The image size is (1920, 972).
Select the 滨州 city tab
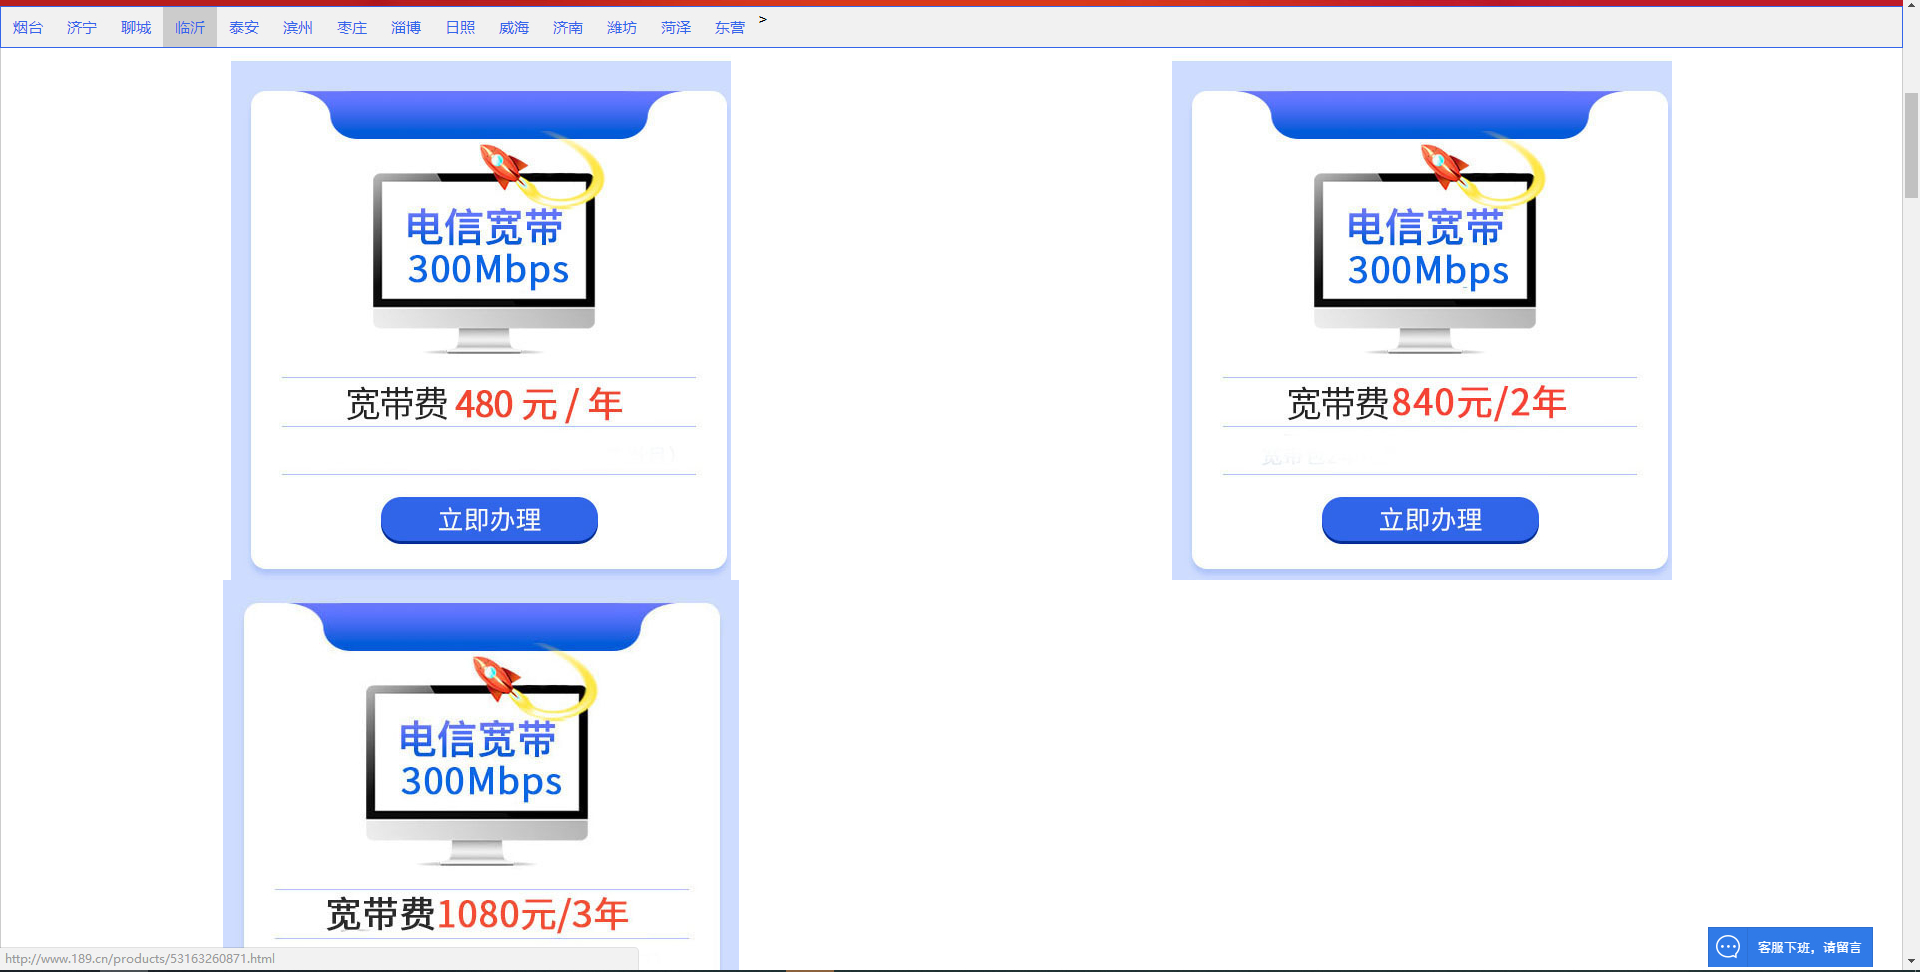298,28
